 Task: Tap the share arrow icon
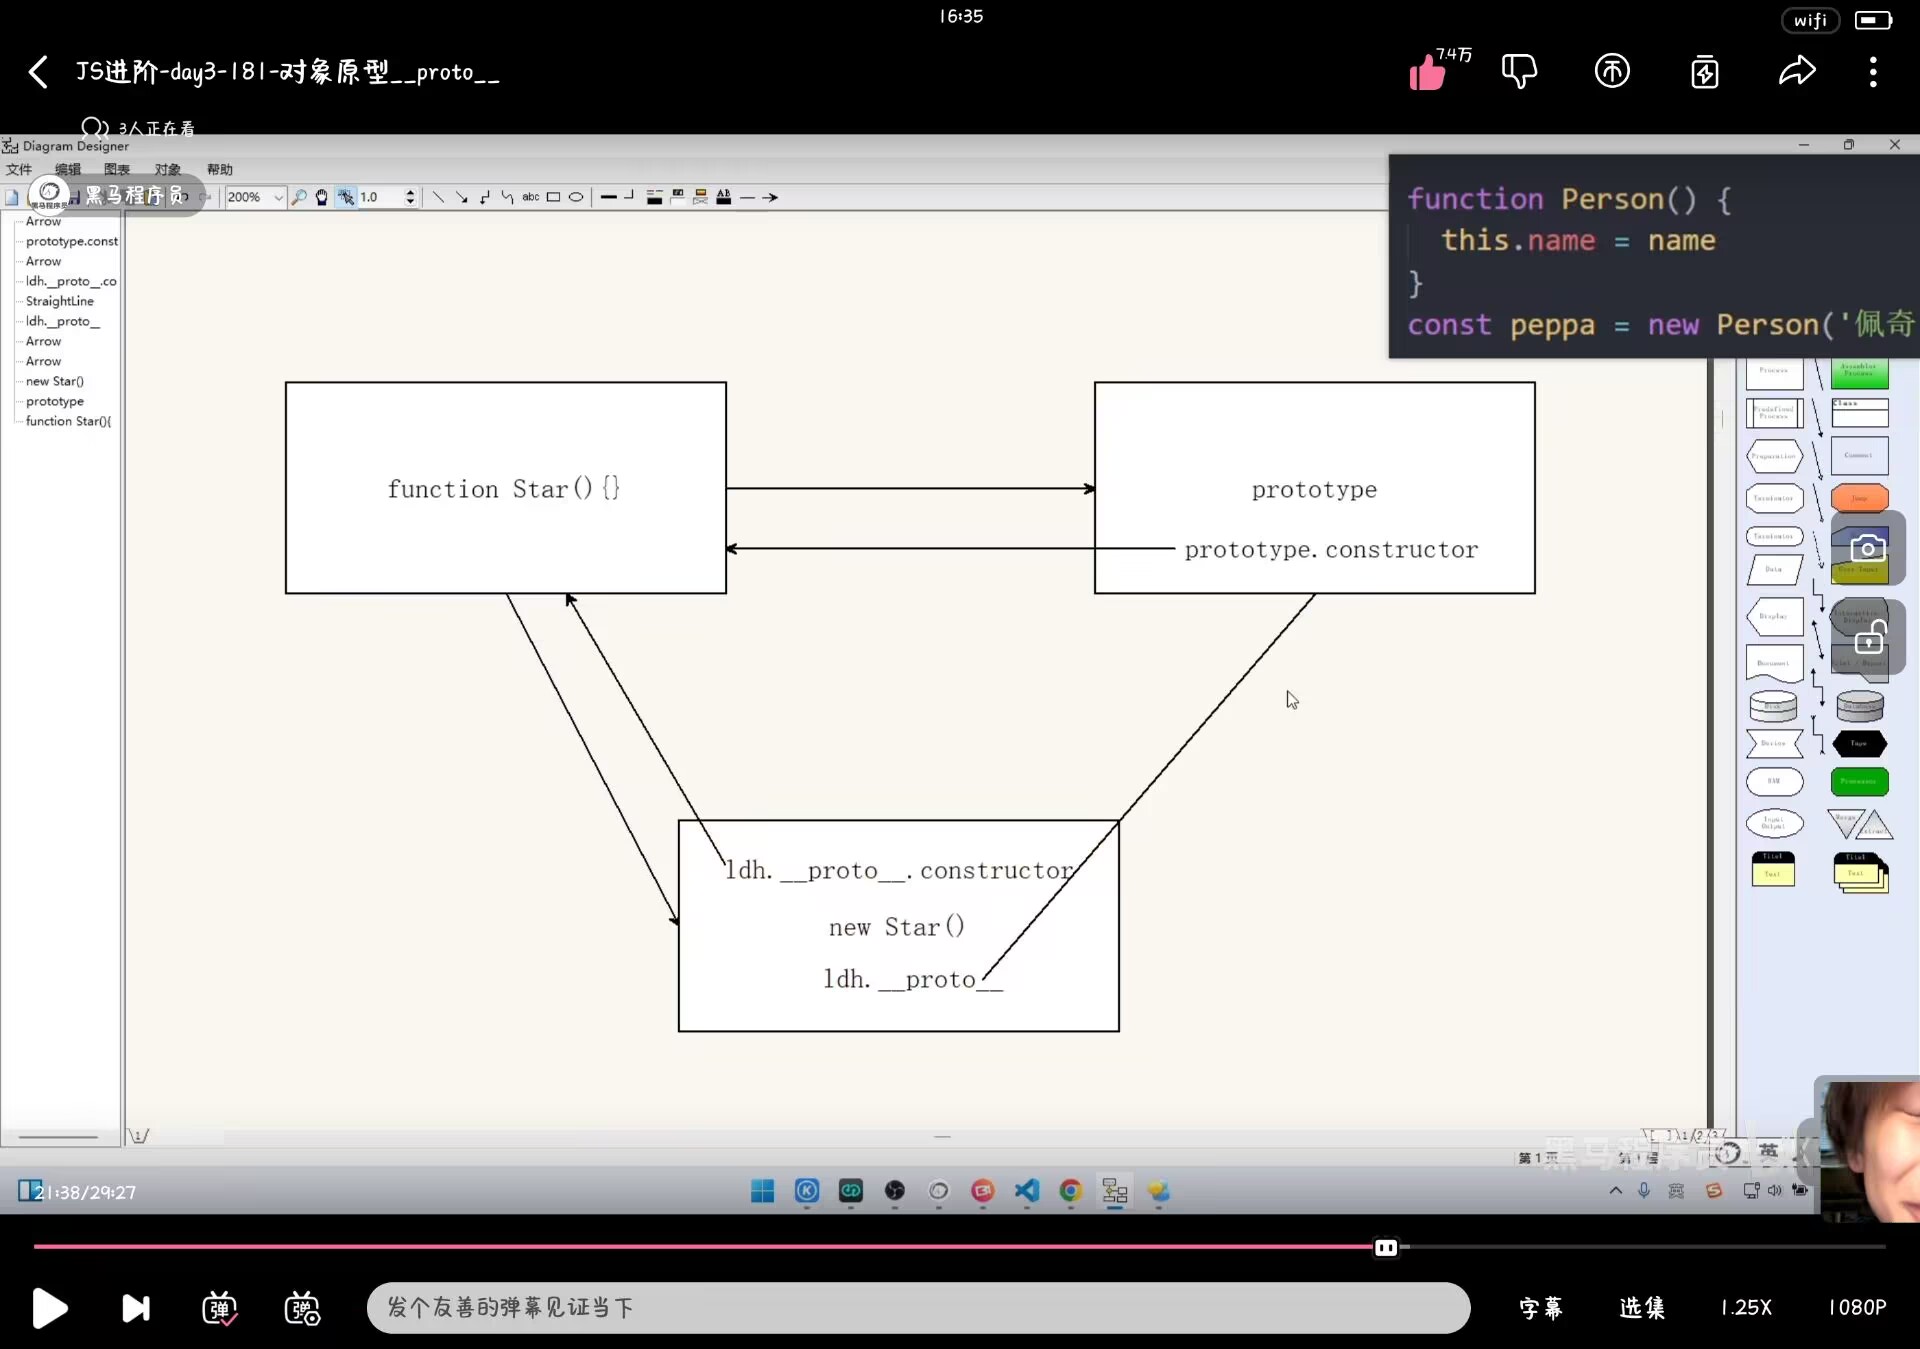[1797, 71]
